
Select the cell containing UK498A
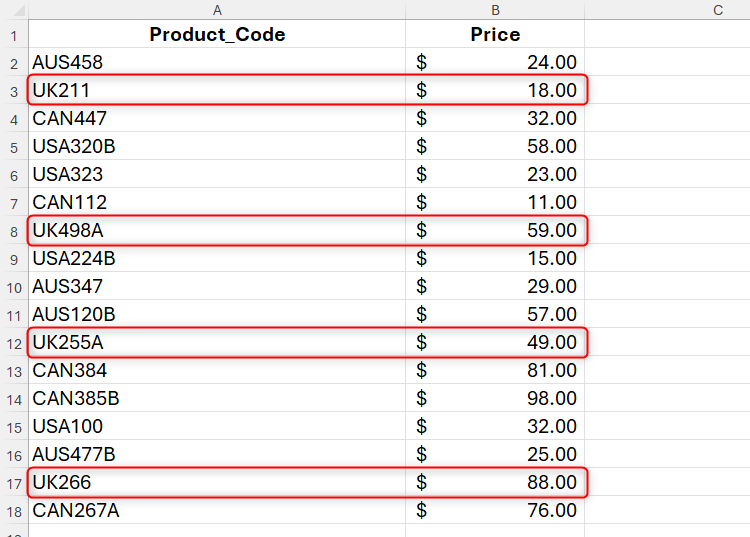click(217, 231)
